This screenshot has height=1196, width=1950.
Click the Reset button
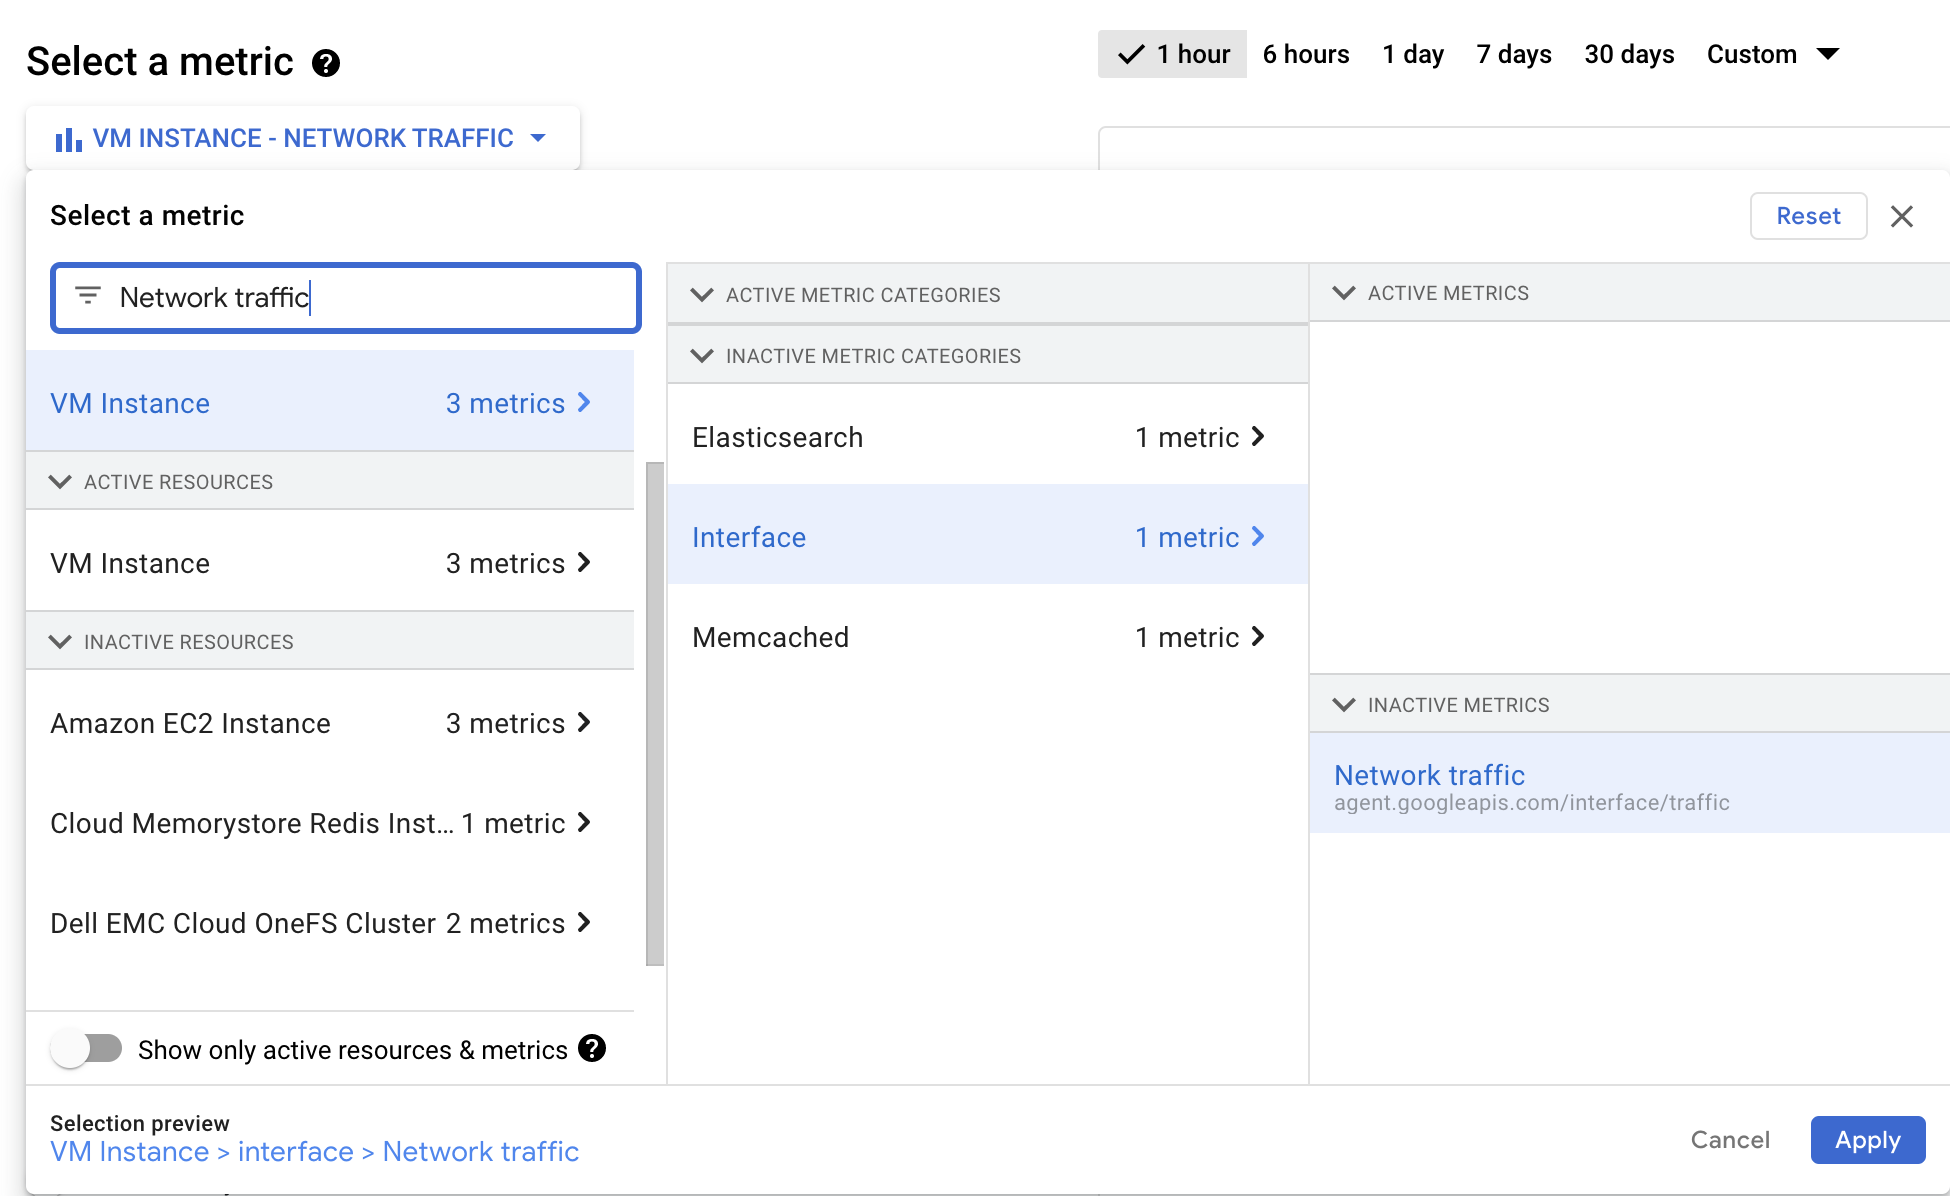(x=1808, y=216)
